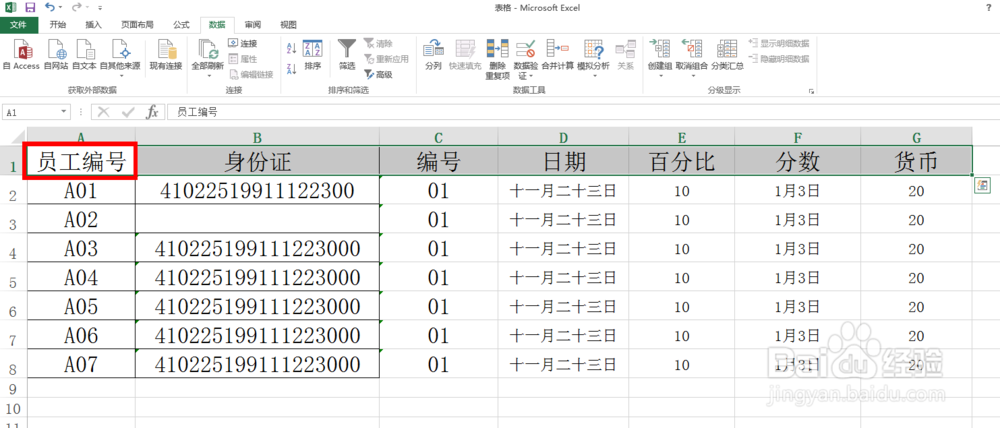Click the Quick Analysis button beside G1
Screen dimensions: 1000x428
982,185
